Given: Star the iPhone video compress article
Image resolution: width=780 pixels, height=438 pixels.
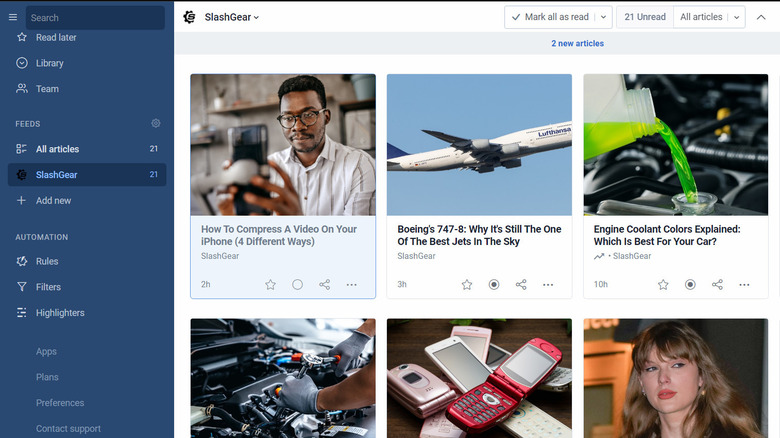Looking at the screenshot, I should (270, 285).
